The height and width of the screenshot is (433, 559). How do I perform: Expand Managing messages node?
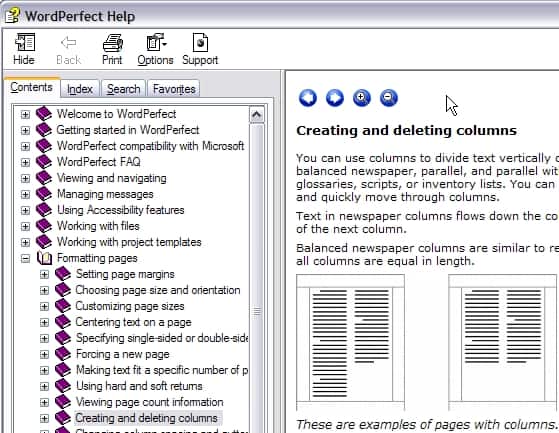(25, 195)
